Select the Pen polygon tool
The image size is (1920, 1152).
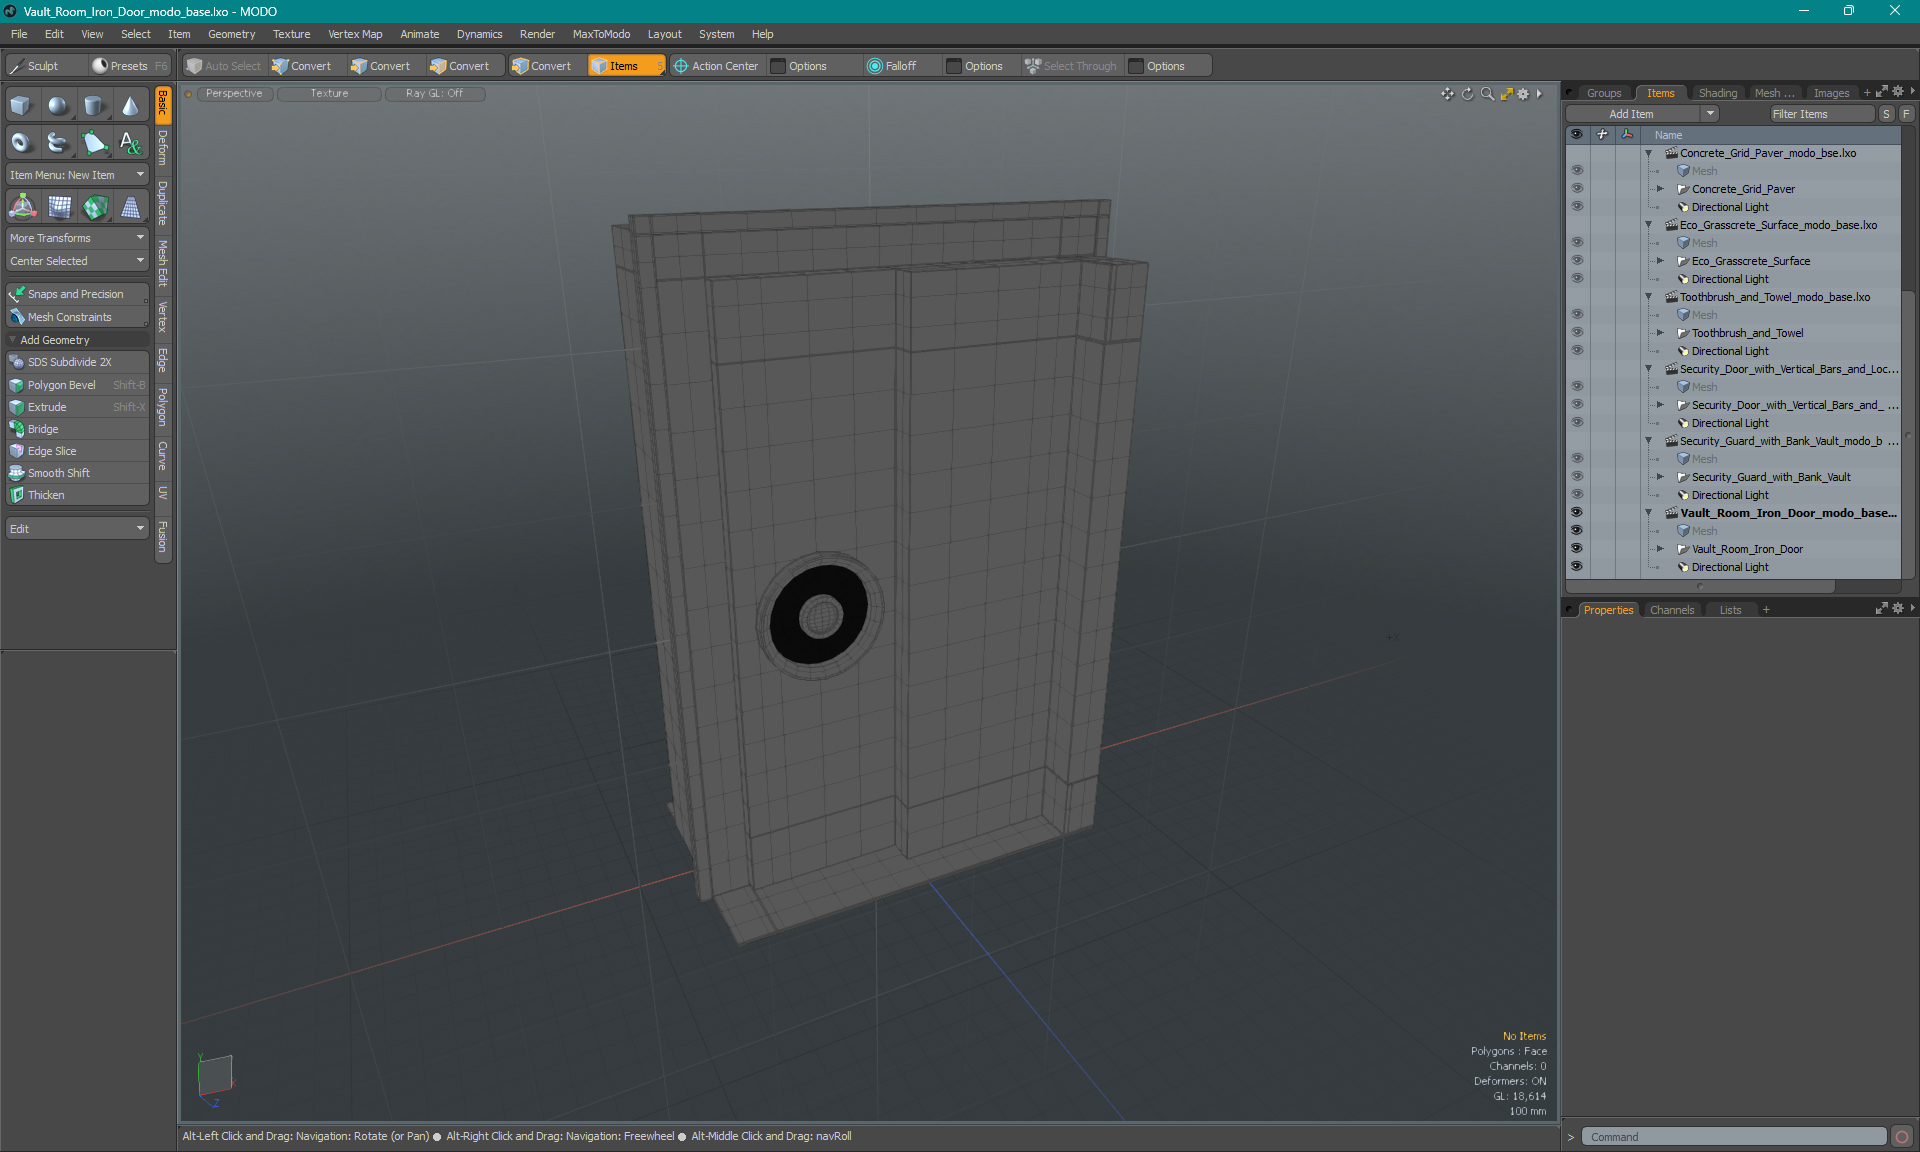pos(94,143)
